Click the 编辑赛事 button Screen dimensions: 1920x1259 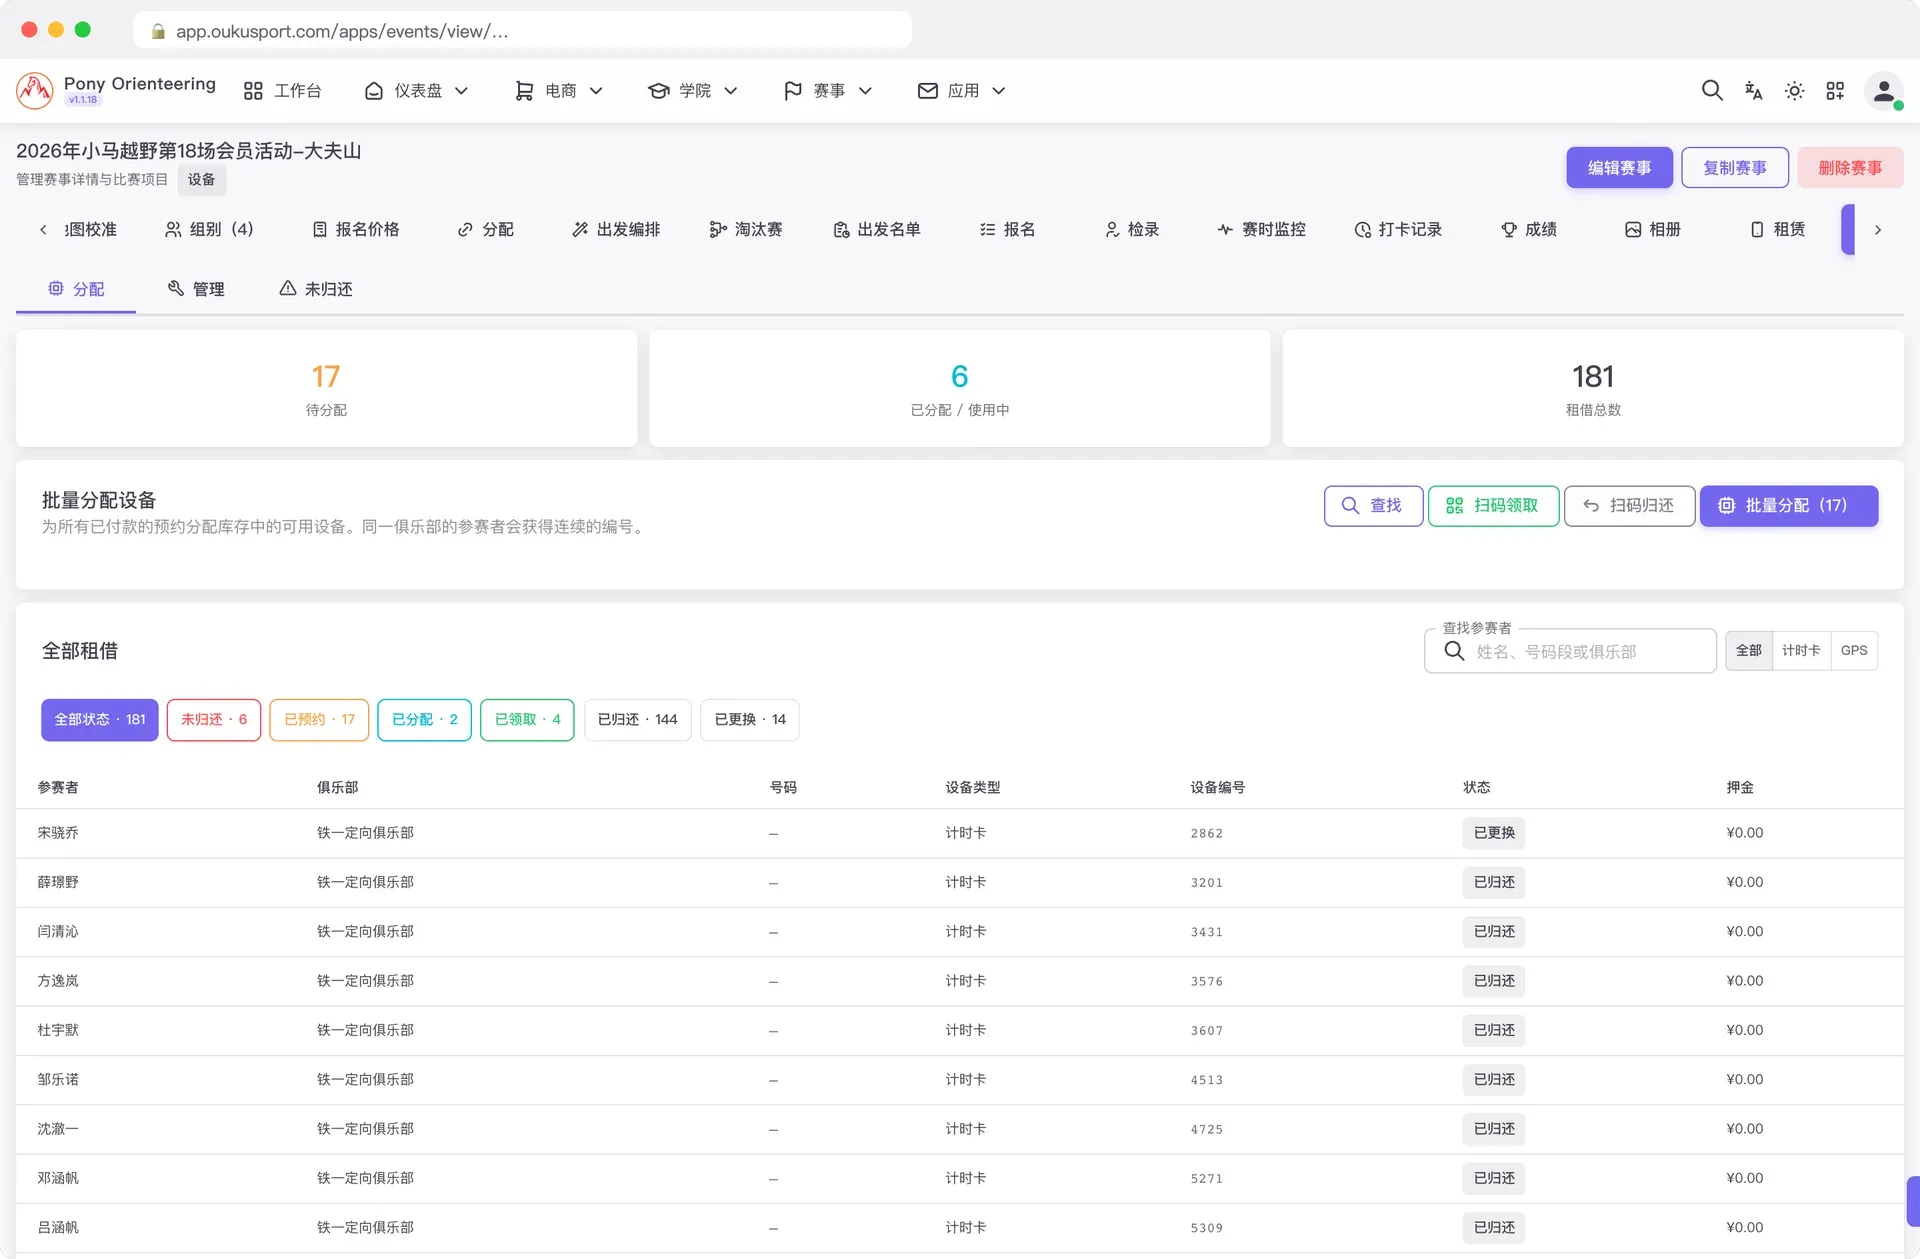pyautogui.click(x=1619, y=168)
